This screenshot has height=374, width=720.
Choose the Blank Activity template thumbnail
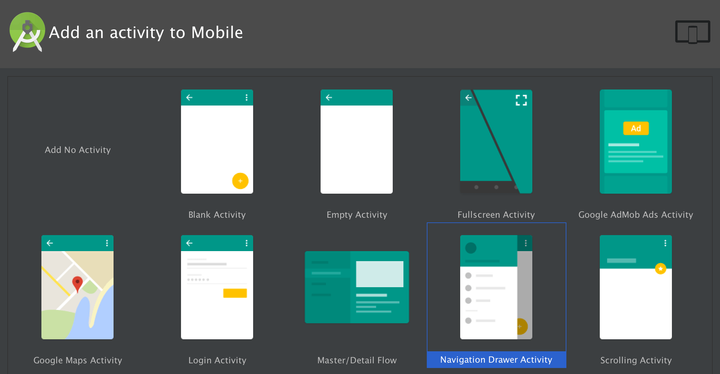point(217,142)
